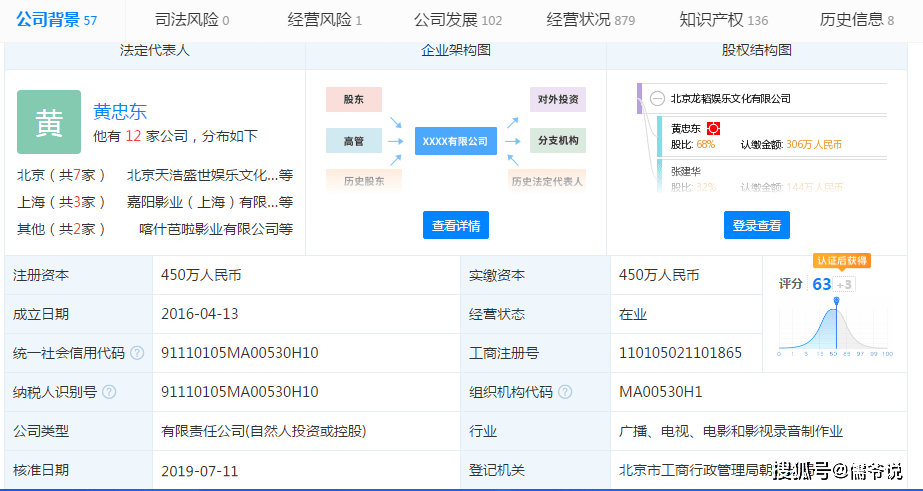Select the 在业 status value
923x491 pixels.
(633, 314)
